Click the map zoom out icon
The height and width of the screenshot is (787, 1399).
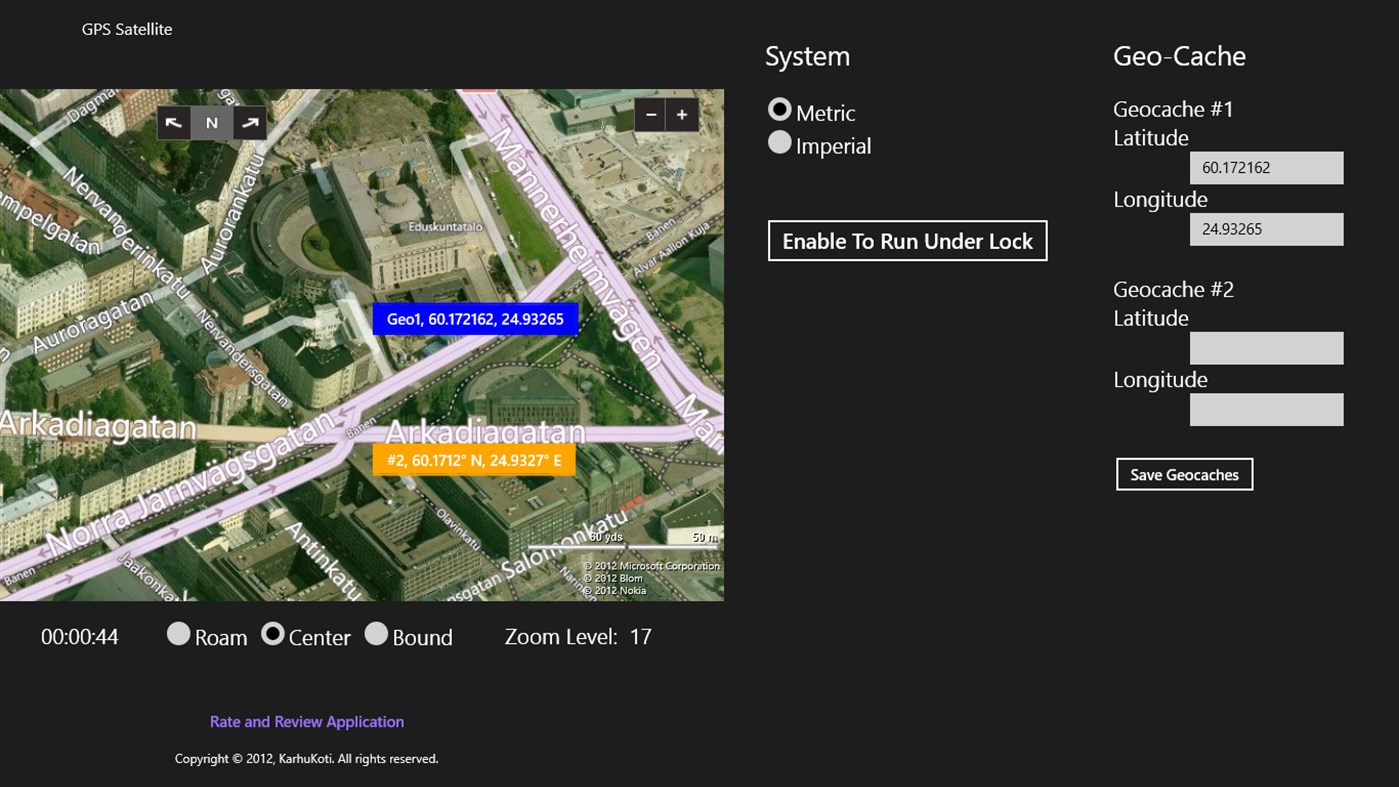[x=650, y=114]
